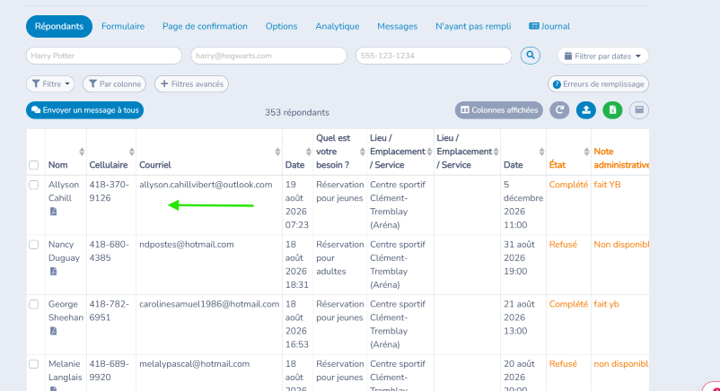Click the name George Sheehan
Image resolution: width=720 pixels, height=391 pixels.
click(66, 311)
